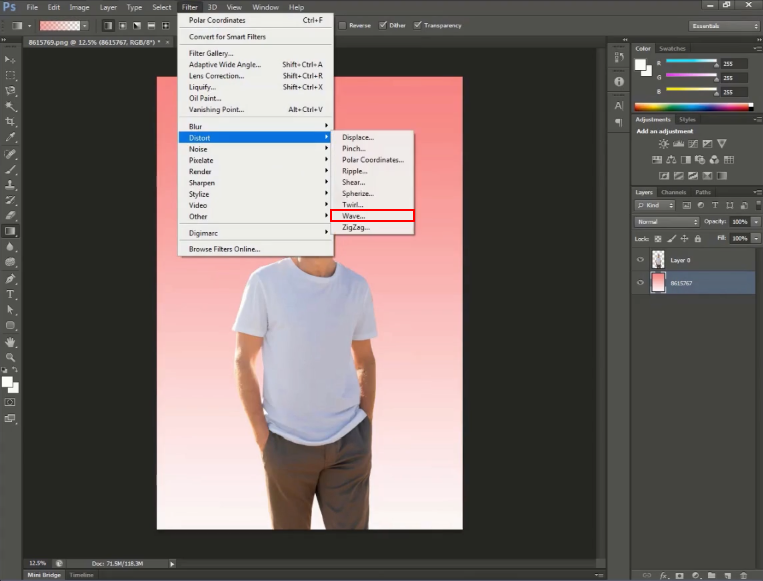Open the layer Kind filter dropdown
Image resolution: width=763 pixels, height=581 pixels.
click(x=655, y=205)
